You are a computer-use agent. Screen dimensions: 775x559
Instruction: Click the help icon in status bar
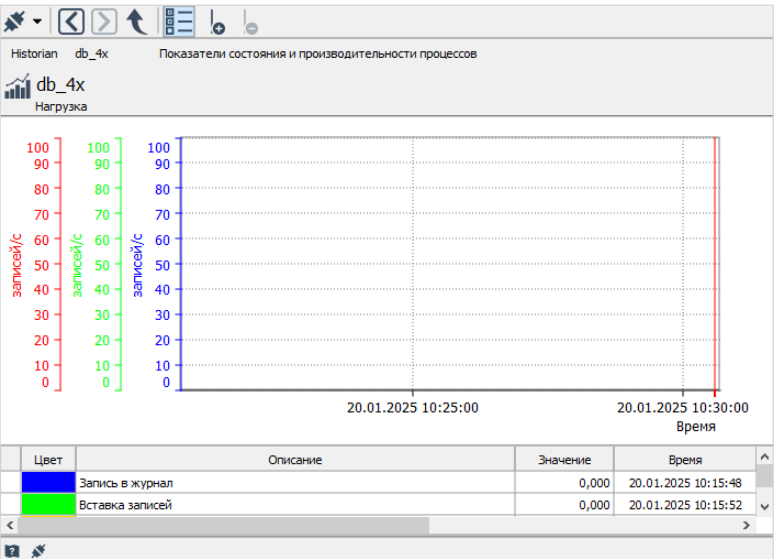click(14, 550)
